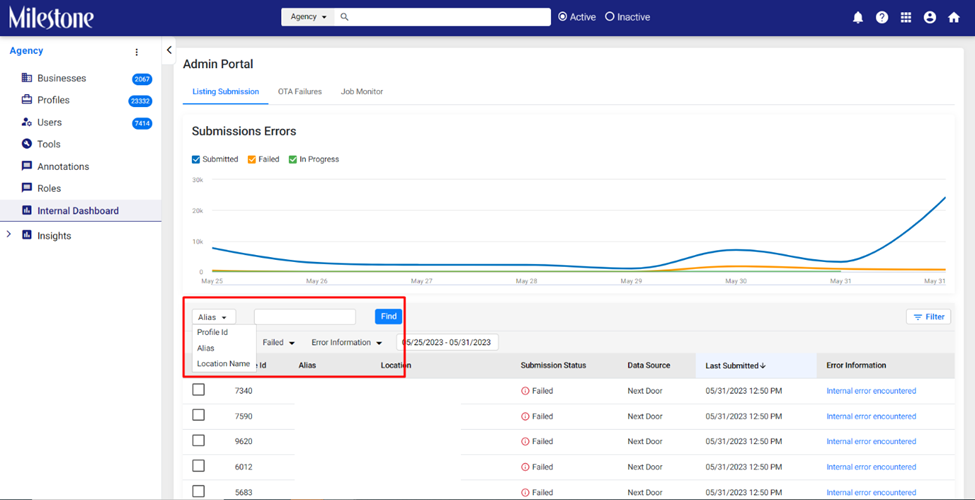The image size is (975, 500).
Task: Open the Agency three-dot options menu
Action: [137, 52]
